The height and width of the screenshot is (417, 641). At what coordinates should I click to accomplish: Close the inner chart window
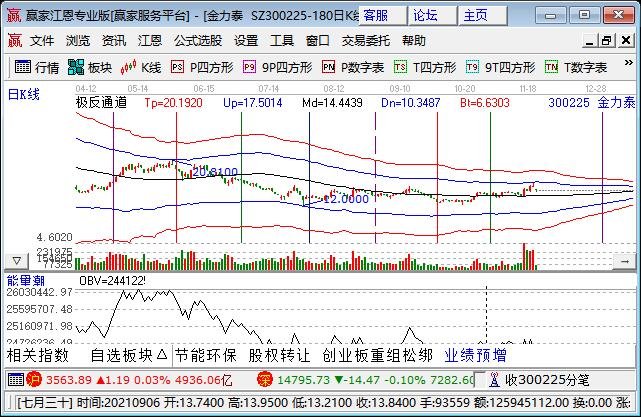625,40
